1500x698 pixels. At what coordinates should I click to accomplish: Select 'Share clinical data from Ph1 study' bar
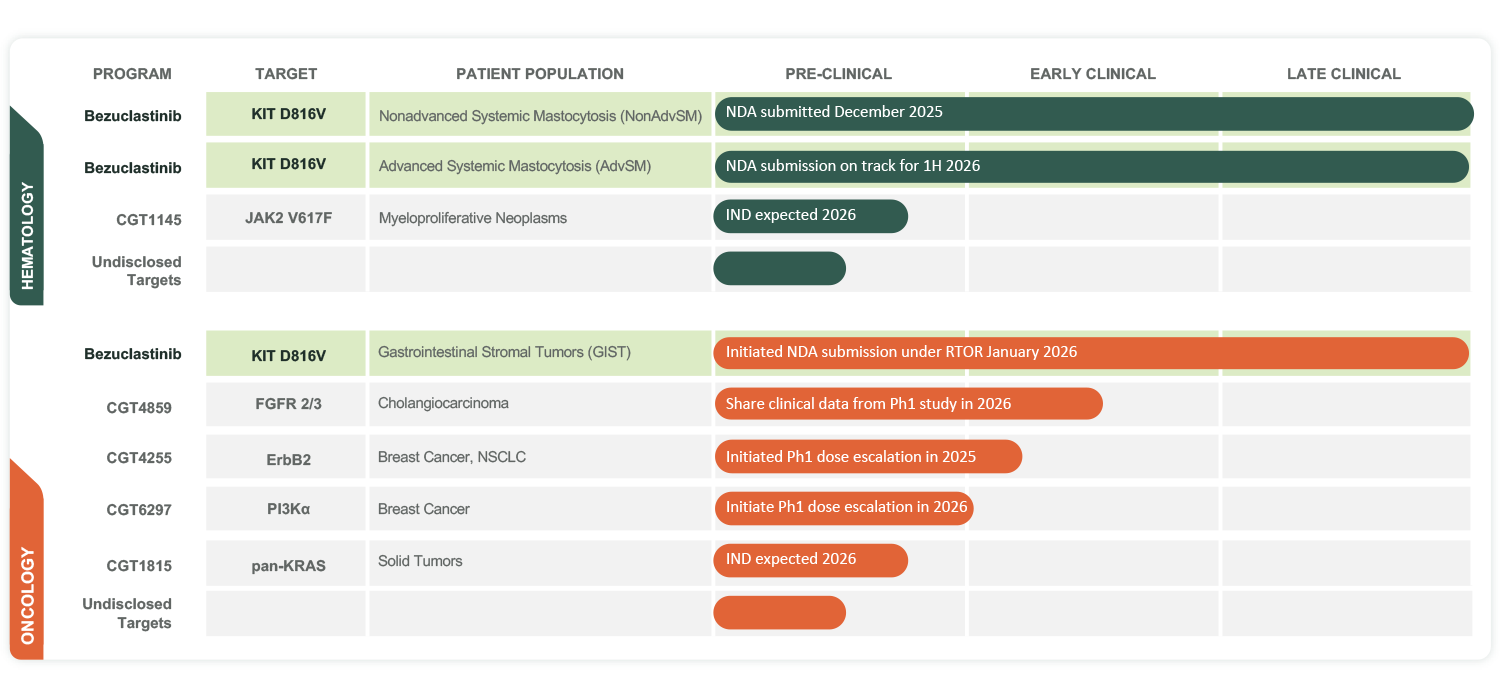907,404
